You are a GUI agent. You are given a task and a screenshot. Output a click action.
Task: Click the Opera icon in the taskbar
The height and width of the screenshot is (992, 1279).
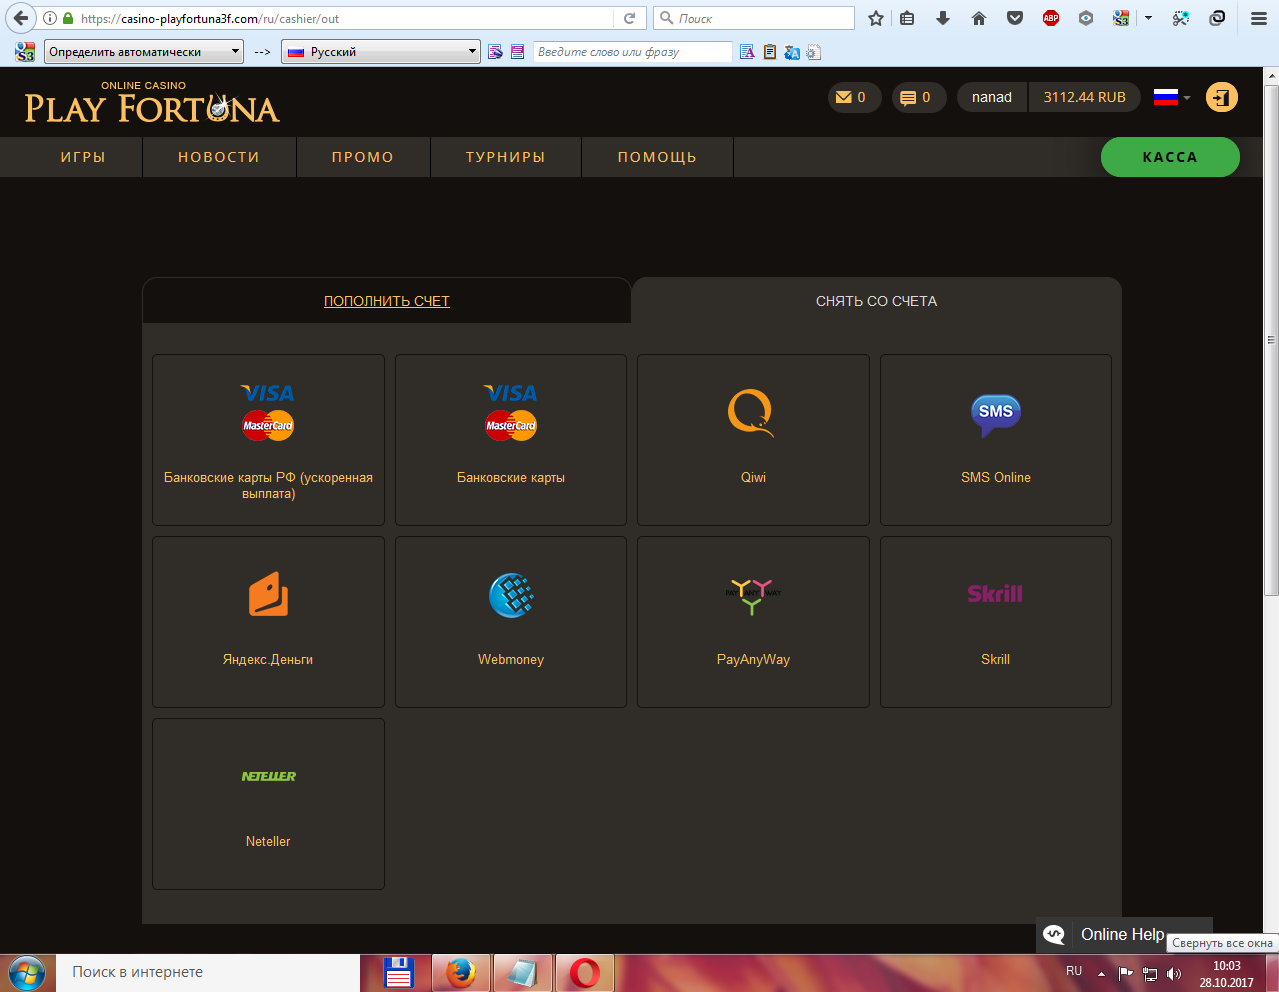tap(585, 972)
